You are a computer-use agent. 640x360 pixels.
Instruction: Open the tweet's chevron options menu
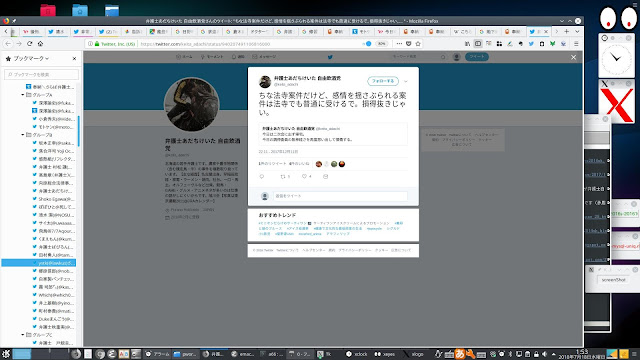pos(406,81)
